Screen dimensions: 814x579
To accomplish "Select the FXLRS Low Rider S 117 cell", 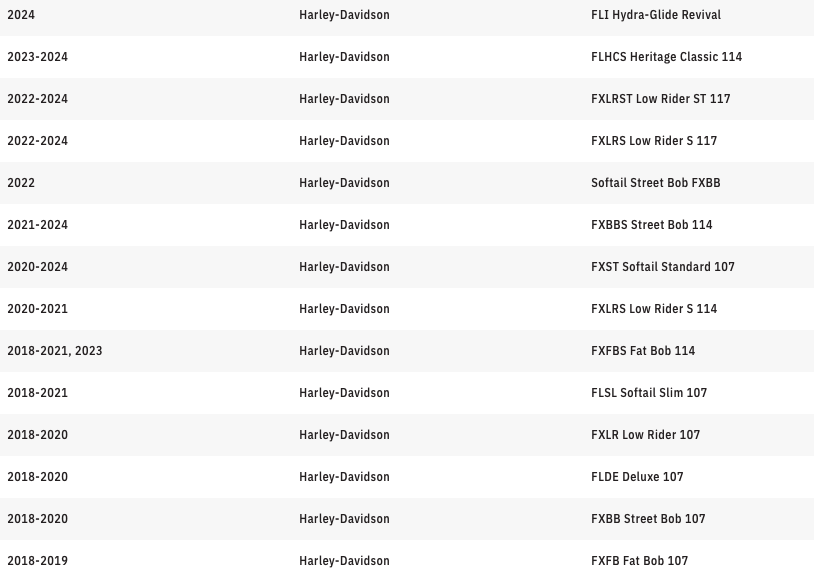I will click(654, 141).
